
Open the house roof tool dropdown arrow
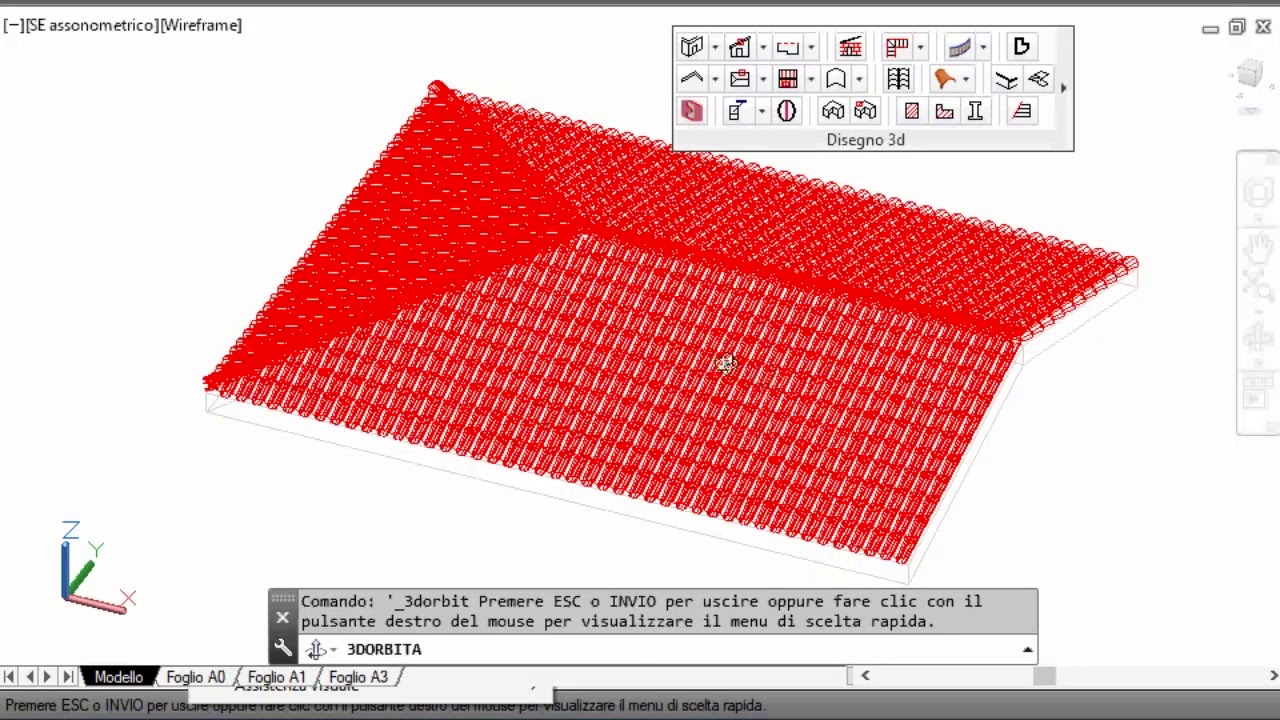tap(762, 48)
